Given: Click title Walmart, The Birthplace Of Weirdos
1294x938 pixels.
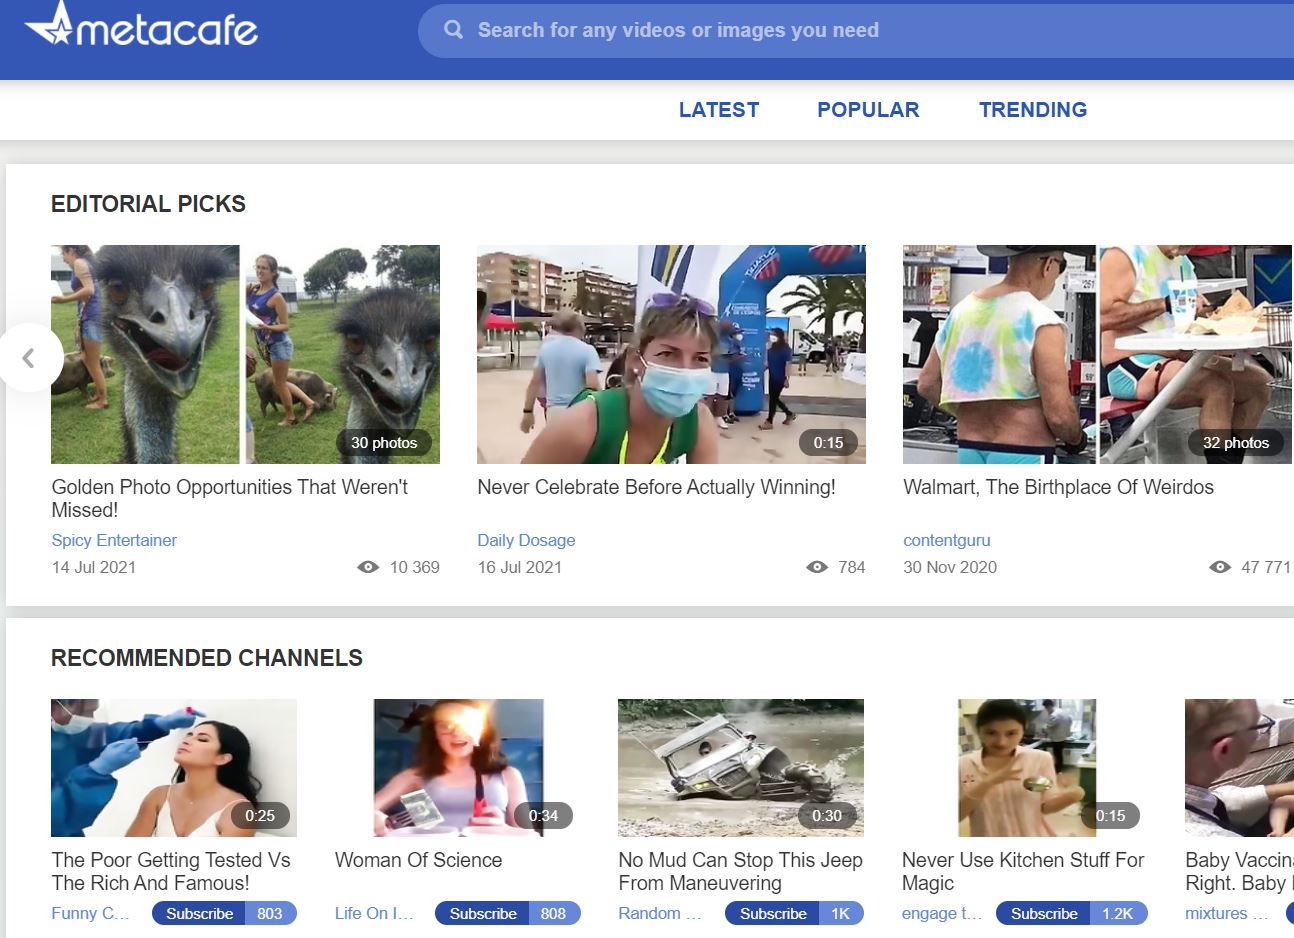Looking at the screenshot, I should pos(1058,487).
